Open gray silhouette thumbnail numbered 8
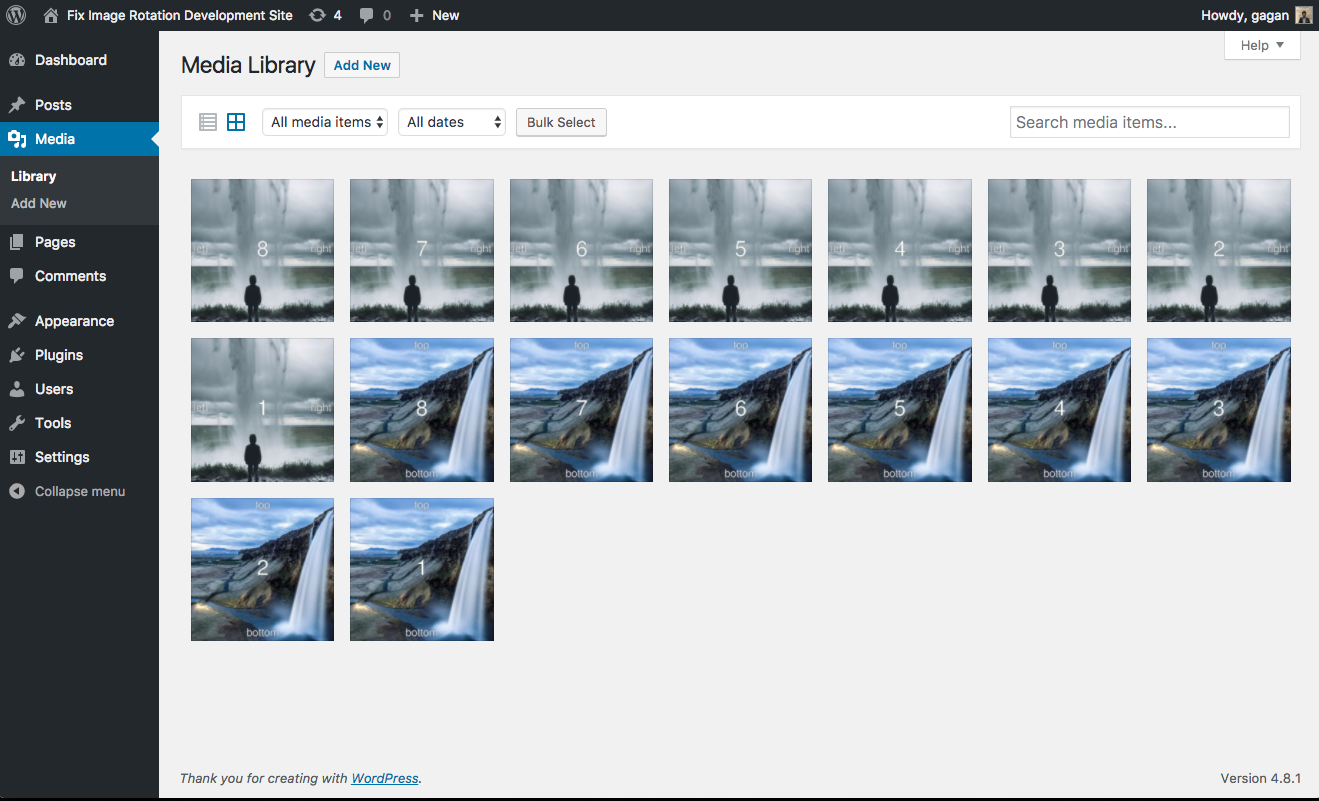 pos(262,250)
